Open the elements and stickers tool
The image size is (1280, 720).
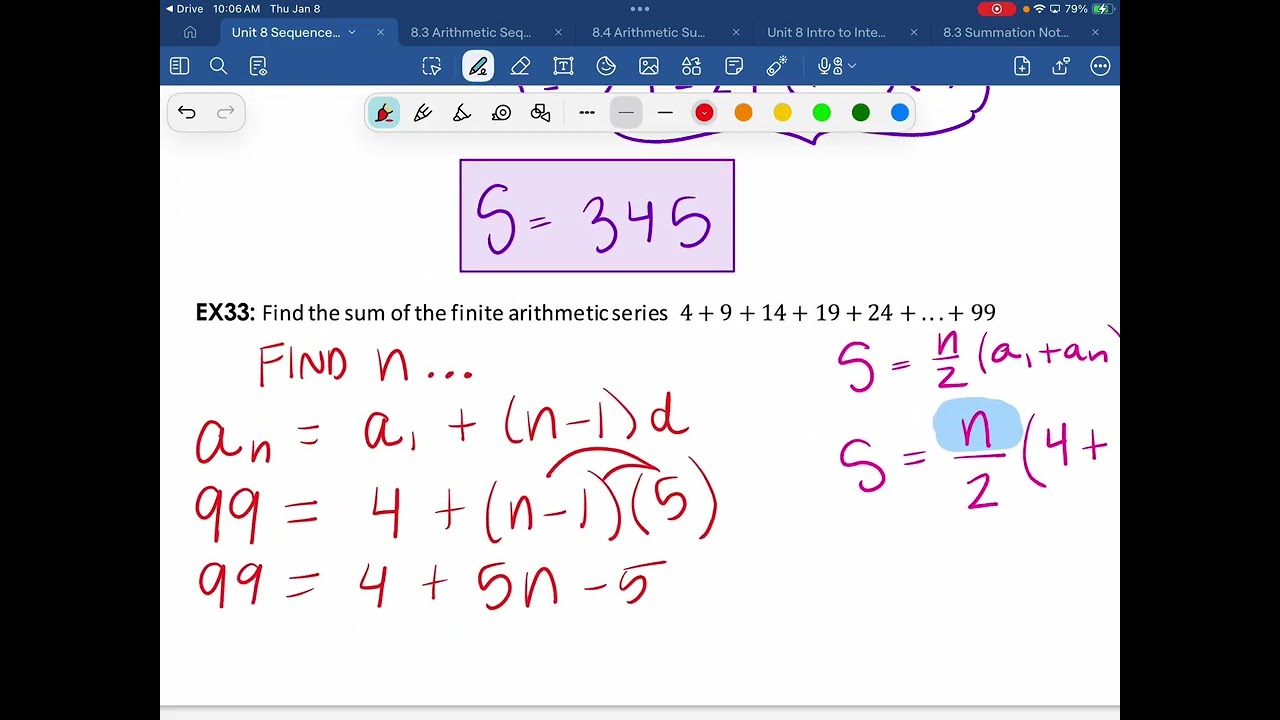click(x=692, y=66)
